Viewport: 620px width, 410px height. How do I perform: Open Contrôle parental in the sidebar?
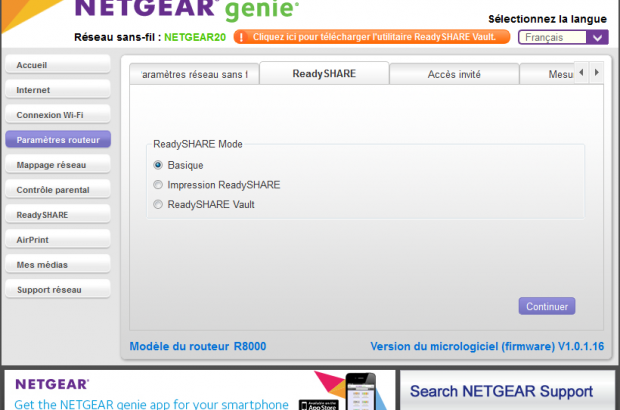coord(57,190)
